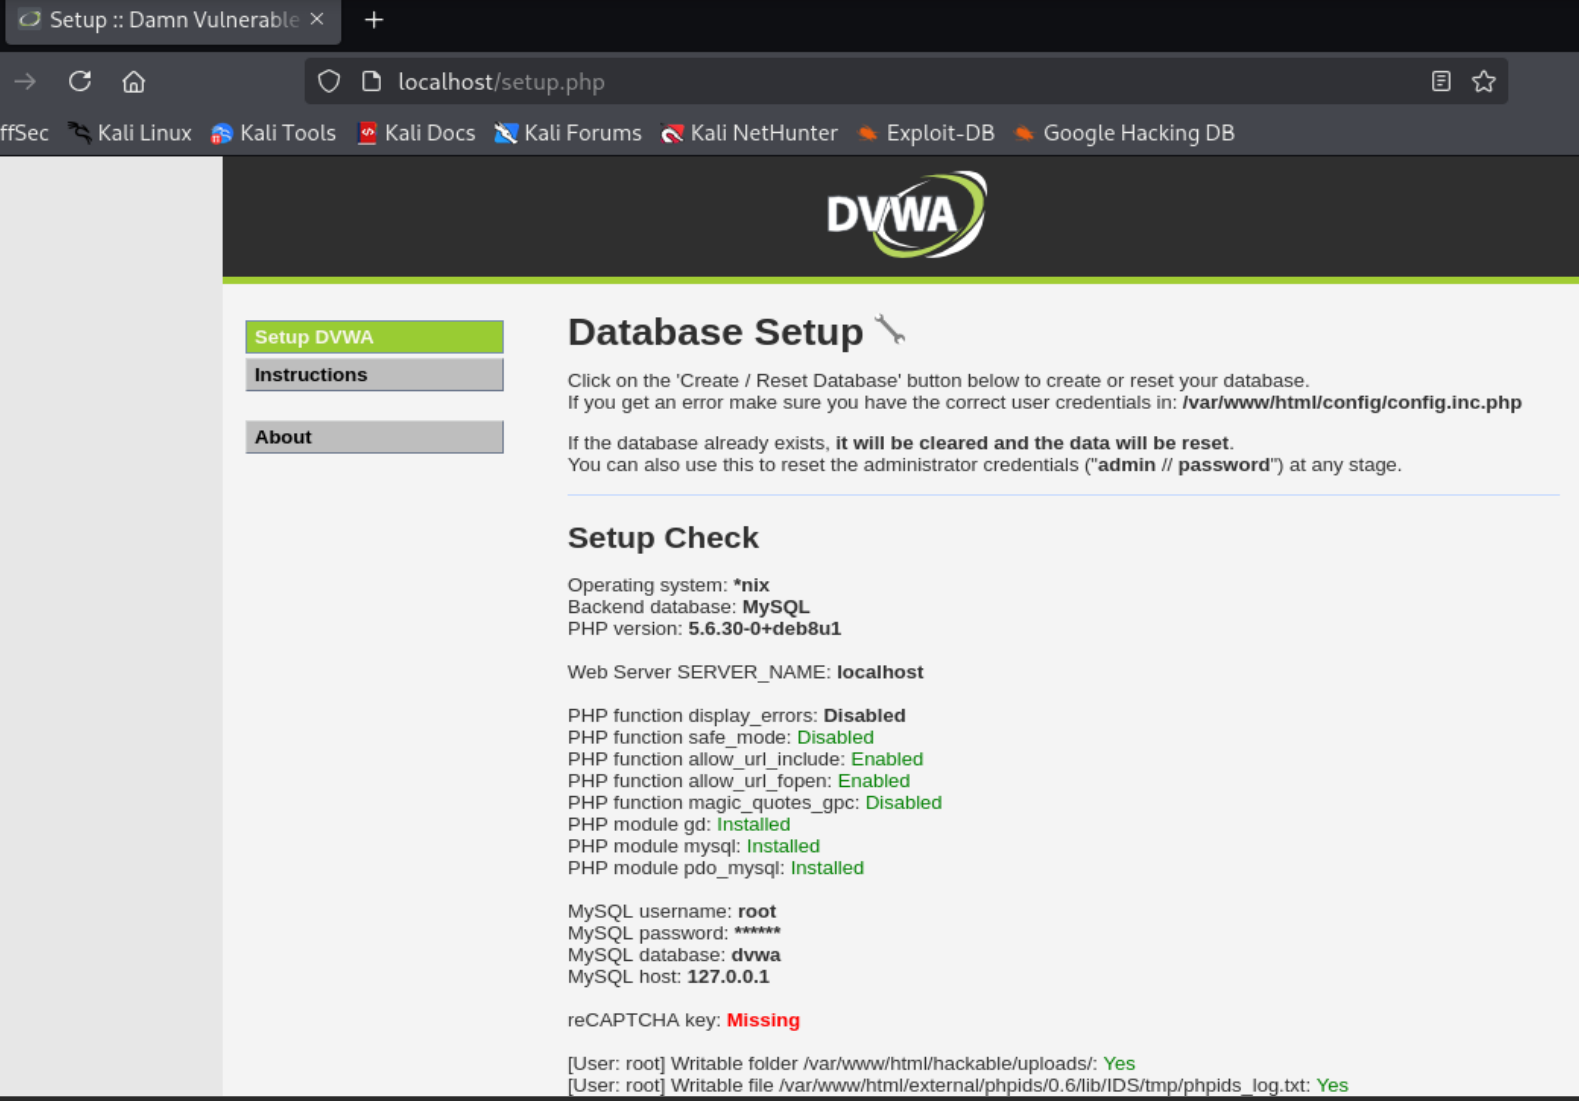This screenshot has height=1101, width=1579.
Task: Click the masked MySQL password value
Action: coord(757,932)
